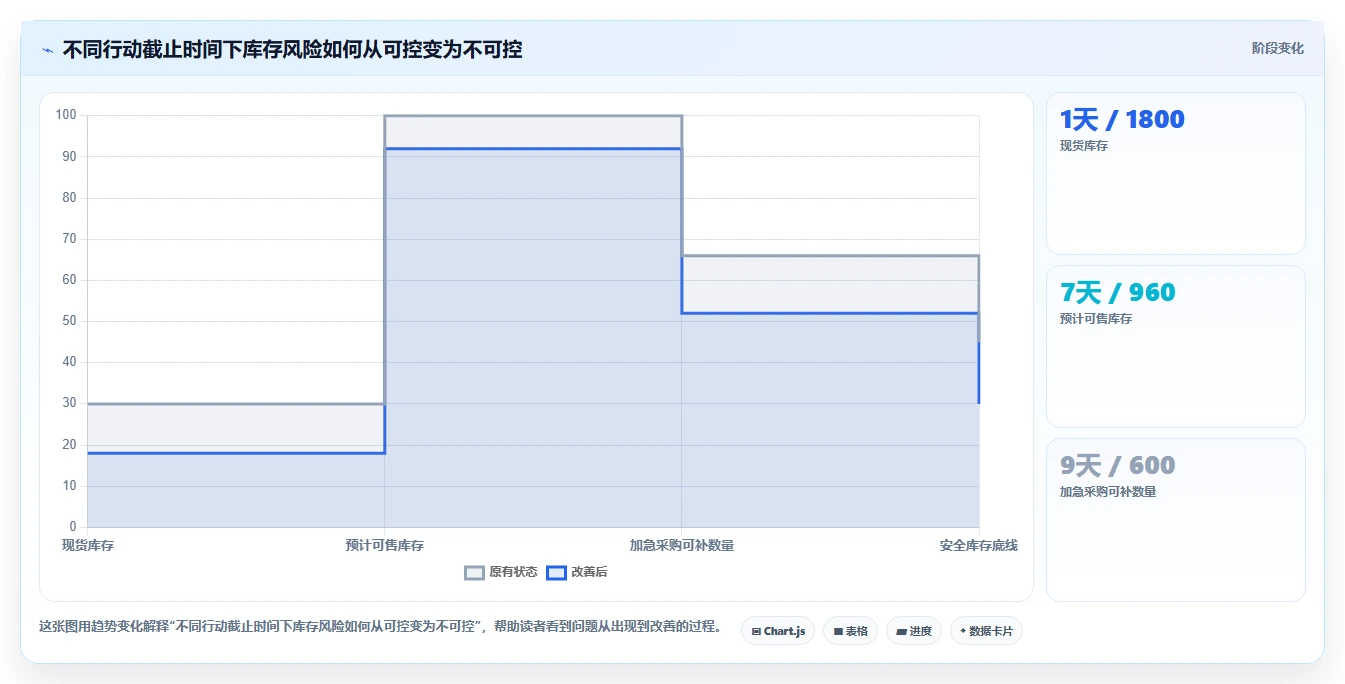
Task: Click the blue 改善后 legend color box
Action: [x=557, y=572]
